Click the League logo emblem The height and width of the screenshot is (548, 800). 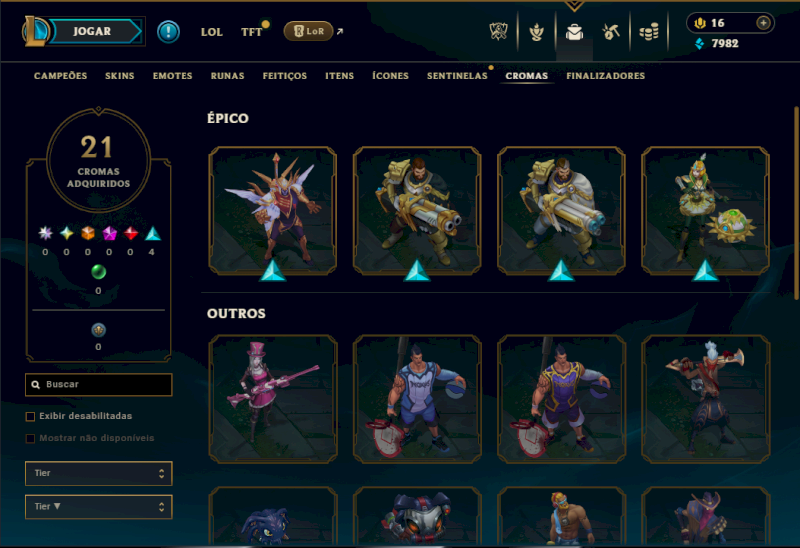tap(35, 31)
